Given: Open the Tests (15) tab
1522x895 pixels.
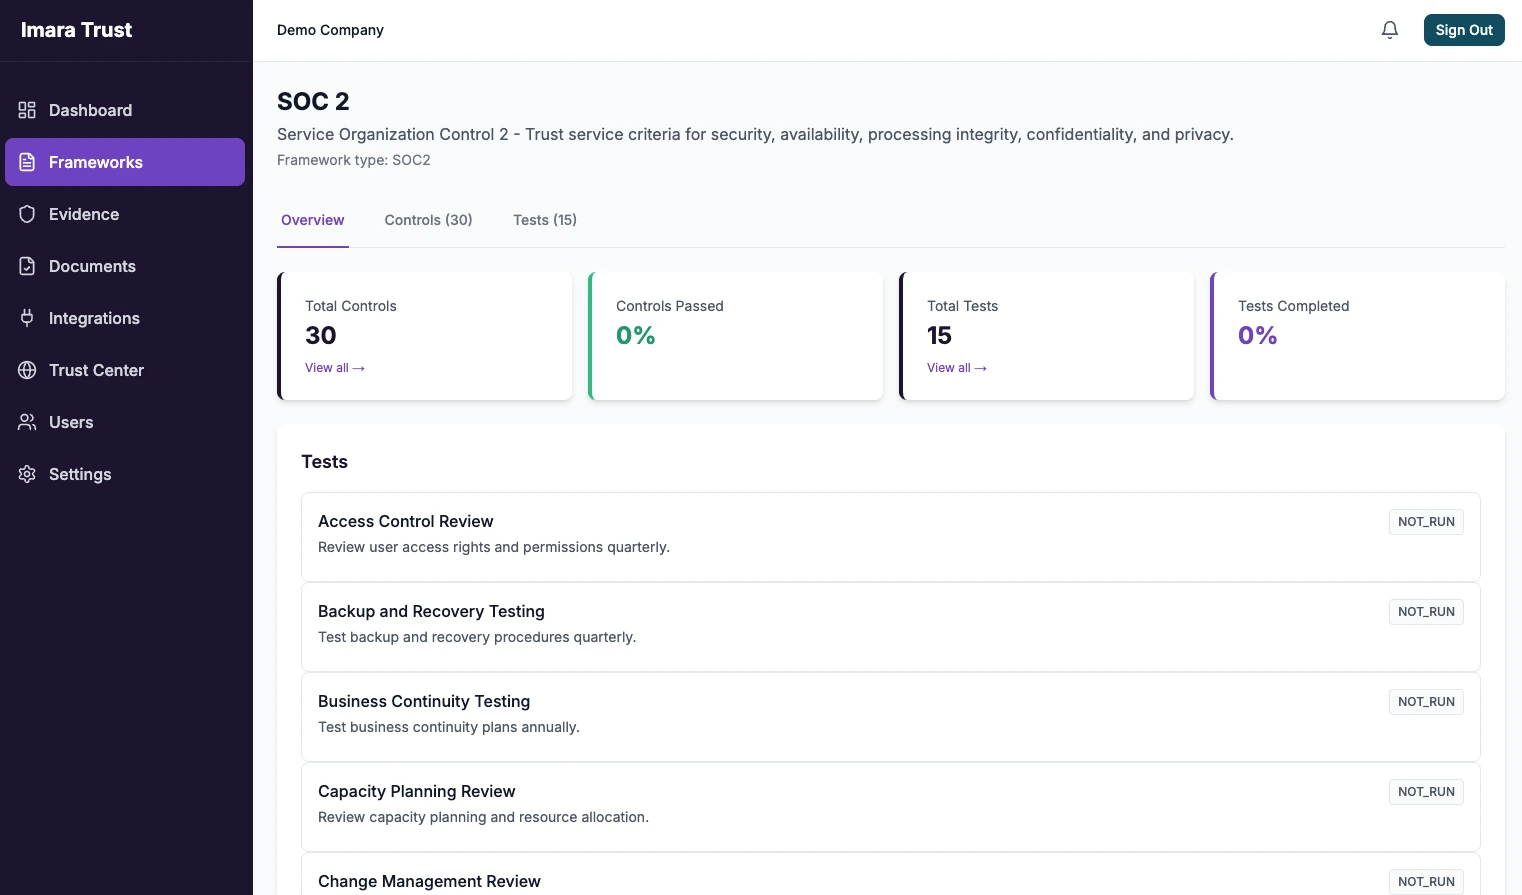Looking at the screenshot, I should [x=544, y=220].
